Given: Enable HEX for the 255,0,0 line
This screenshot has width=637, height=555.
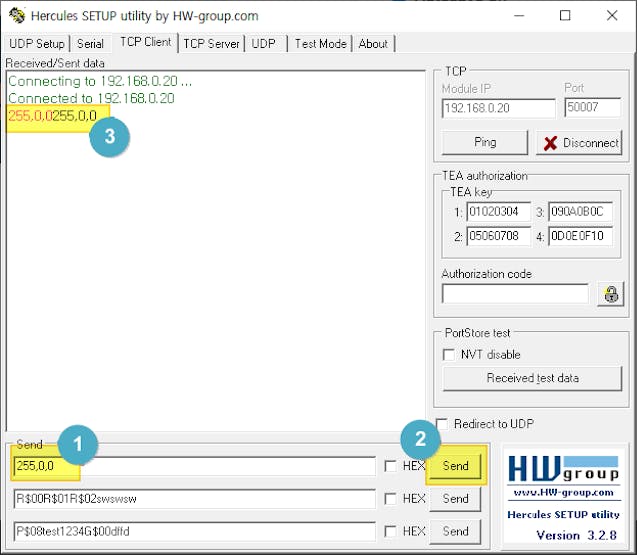Looking at the screenshot, I should point(390,466).
